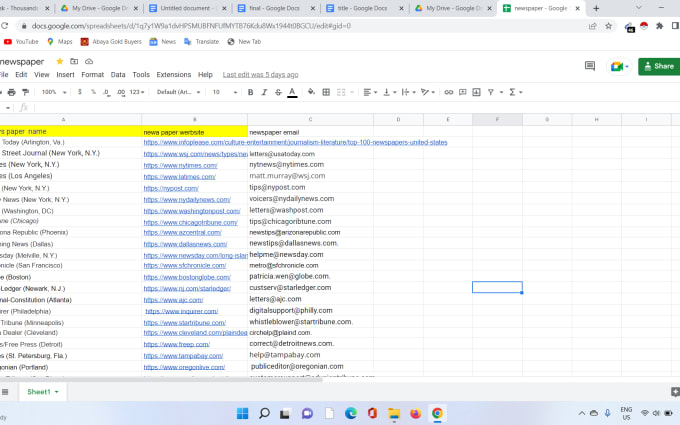The image size is (680, 425).
Task: Open the Extensions menu
Action: tap(173, 75)
